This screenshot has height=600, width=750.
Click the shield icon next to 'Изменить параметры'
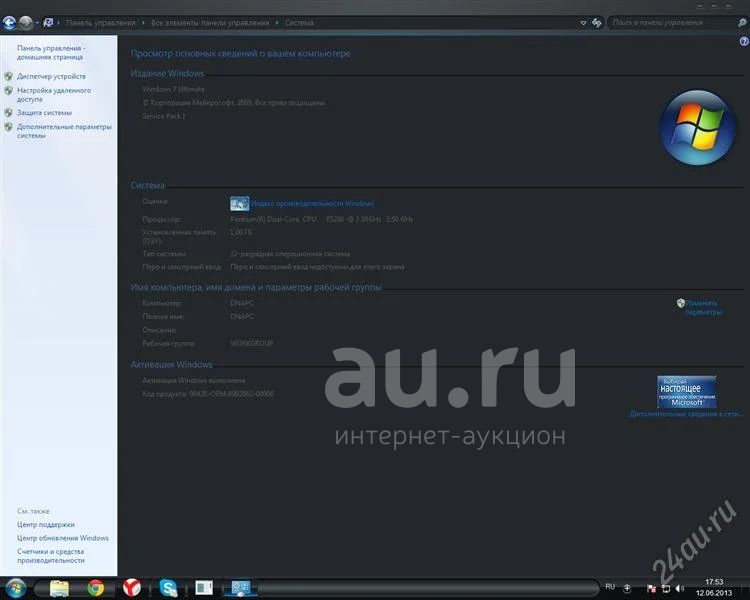[681, 303]
